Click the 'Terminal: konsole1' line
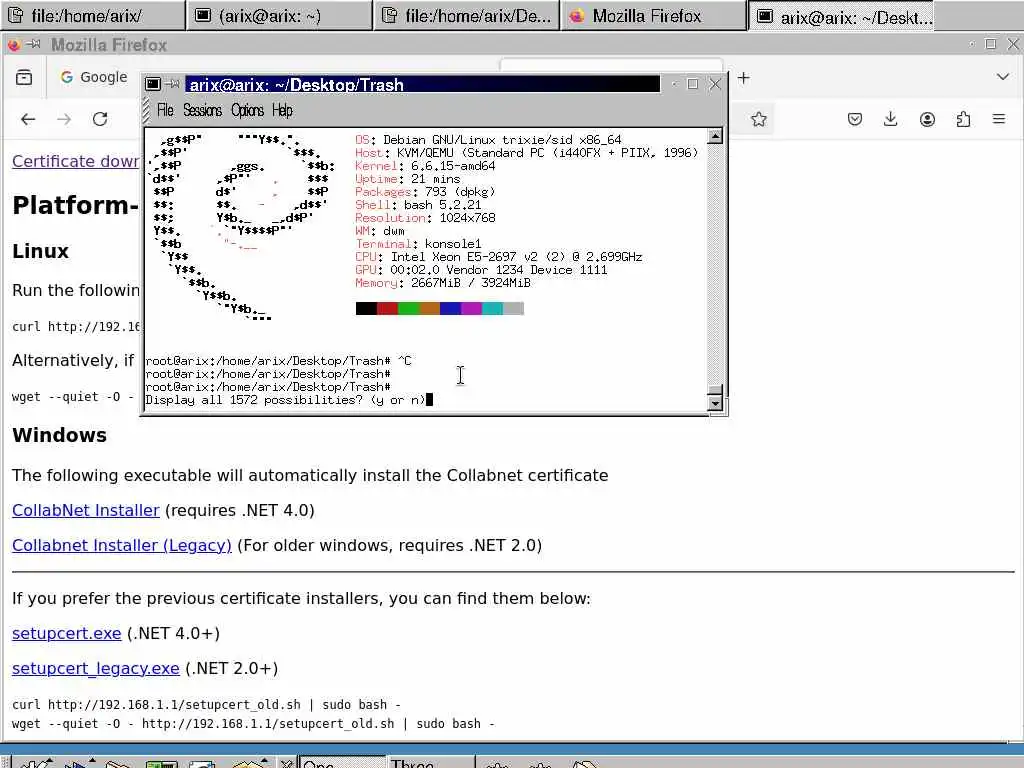 pos(418,244)
